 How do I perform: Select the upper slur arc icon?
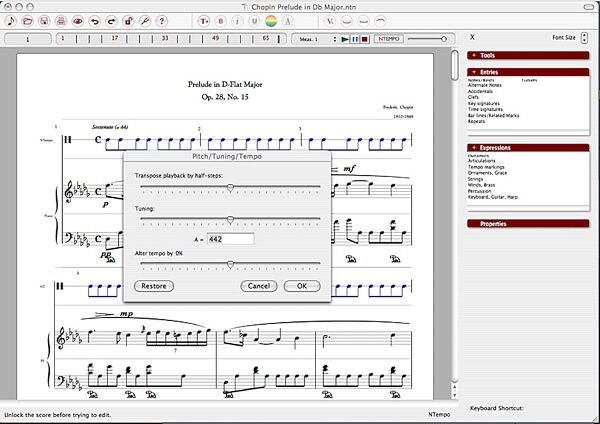(x=380, y=21)
